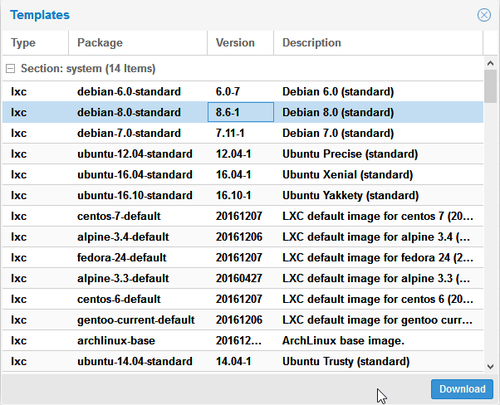
Task: Choose the gentoo-current-default row
Action: tap(243, 320)
